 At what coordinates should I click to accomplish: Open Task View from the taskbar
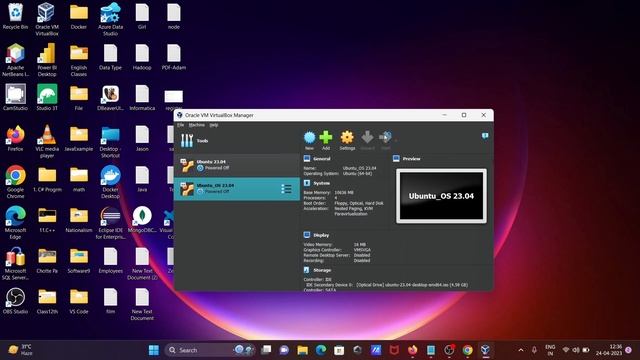(x=266, y=350)
